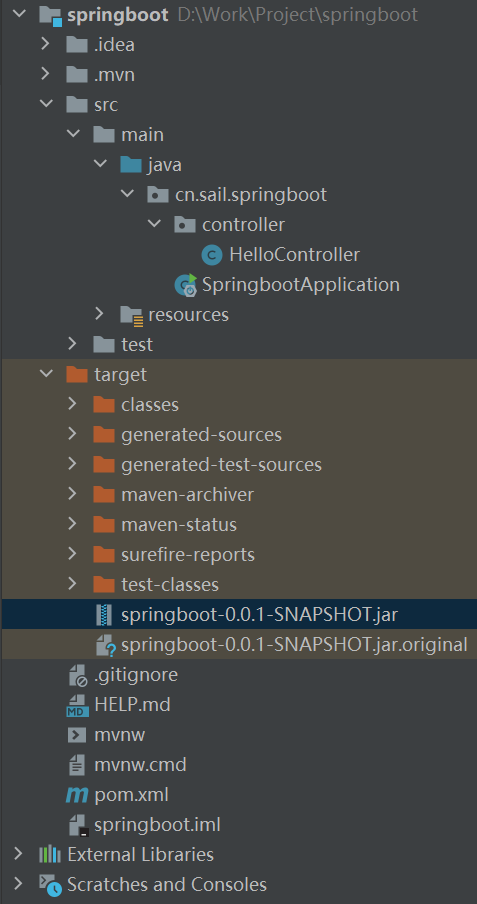Select the generated-test-sources folder label
Viewport: 477px width, 904px height.
click(x=221, y=465)
